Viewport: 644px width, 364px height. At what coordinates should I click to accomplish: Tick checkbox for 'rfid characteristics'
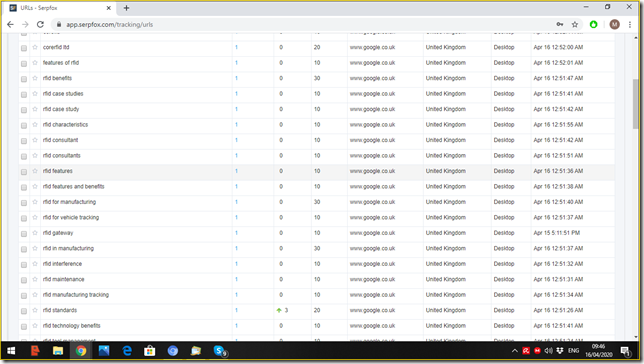[x=24, y=125]
